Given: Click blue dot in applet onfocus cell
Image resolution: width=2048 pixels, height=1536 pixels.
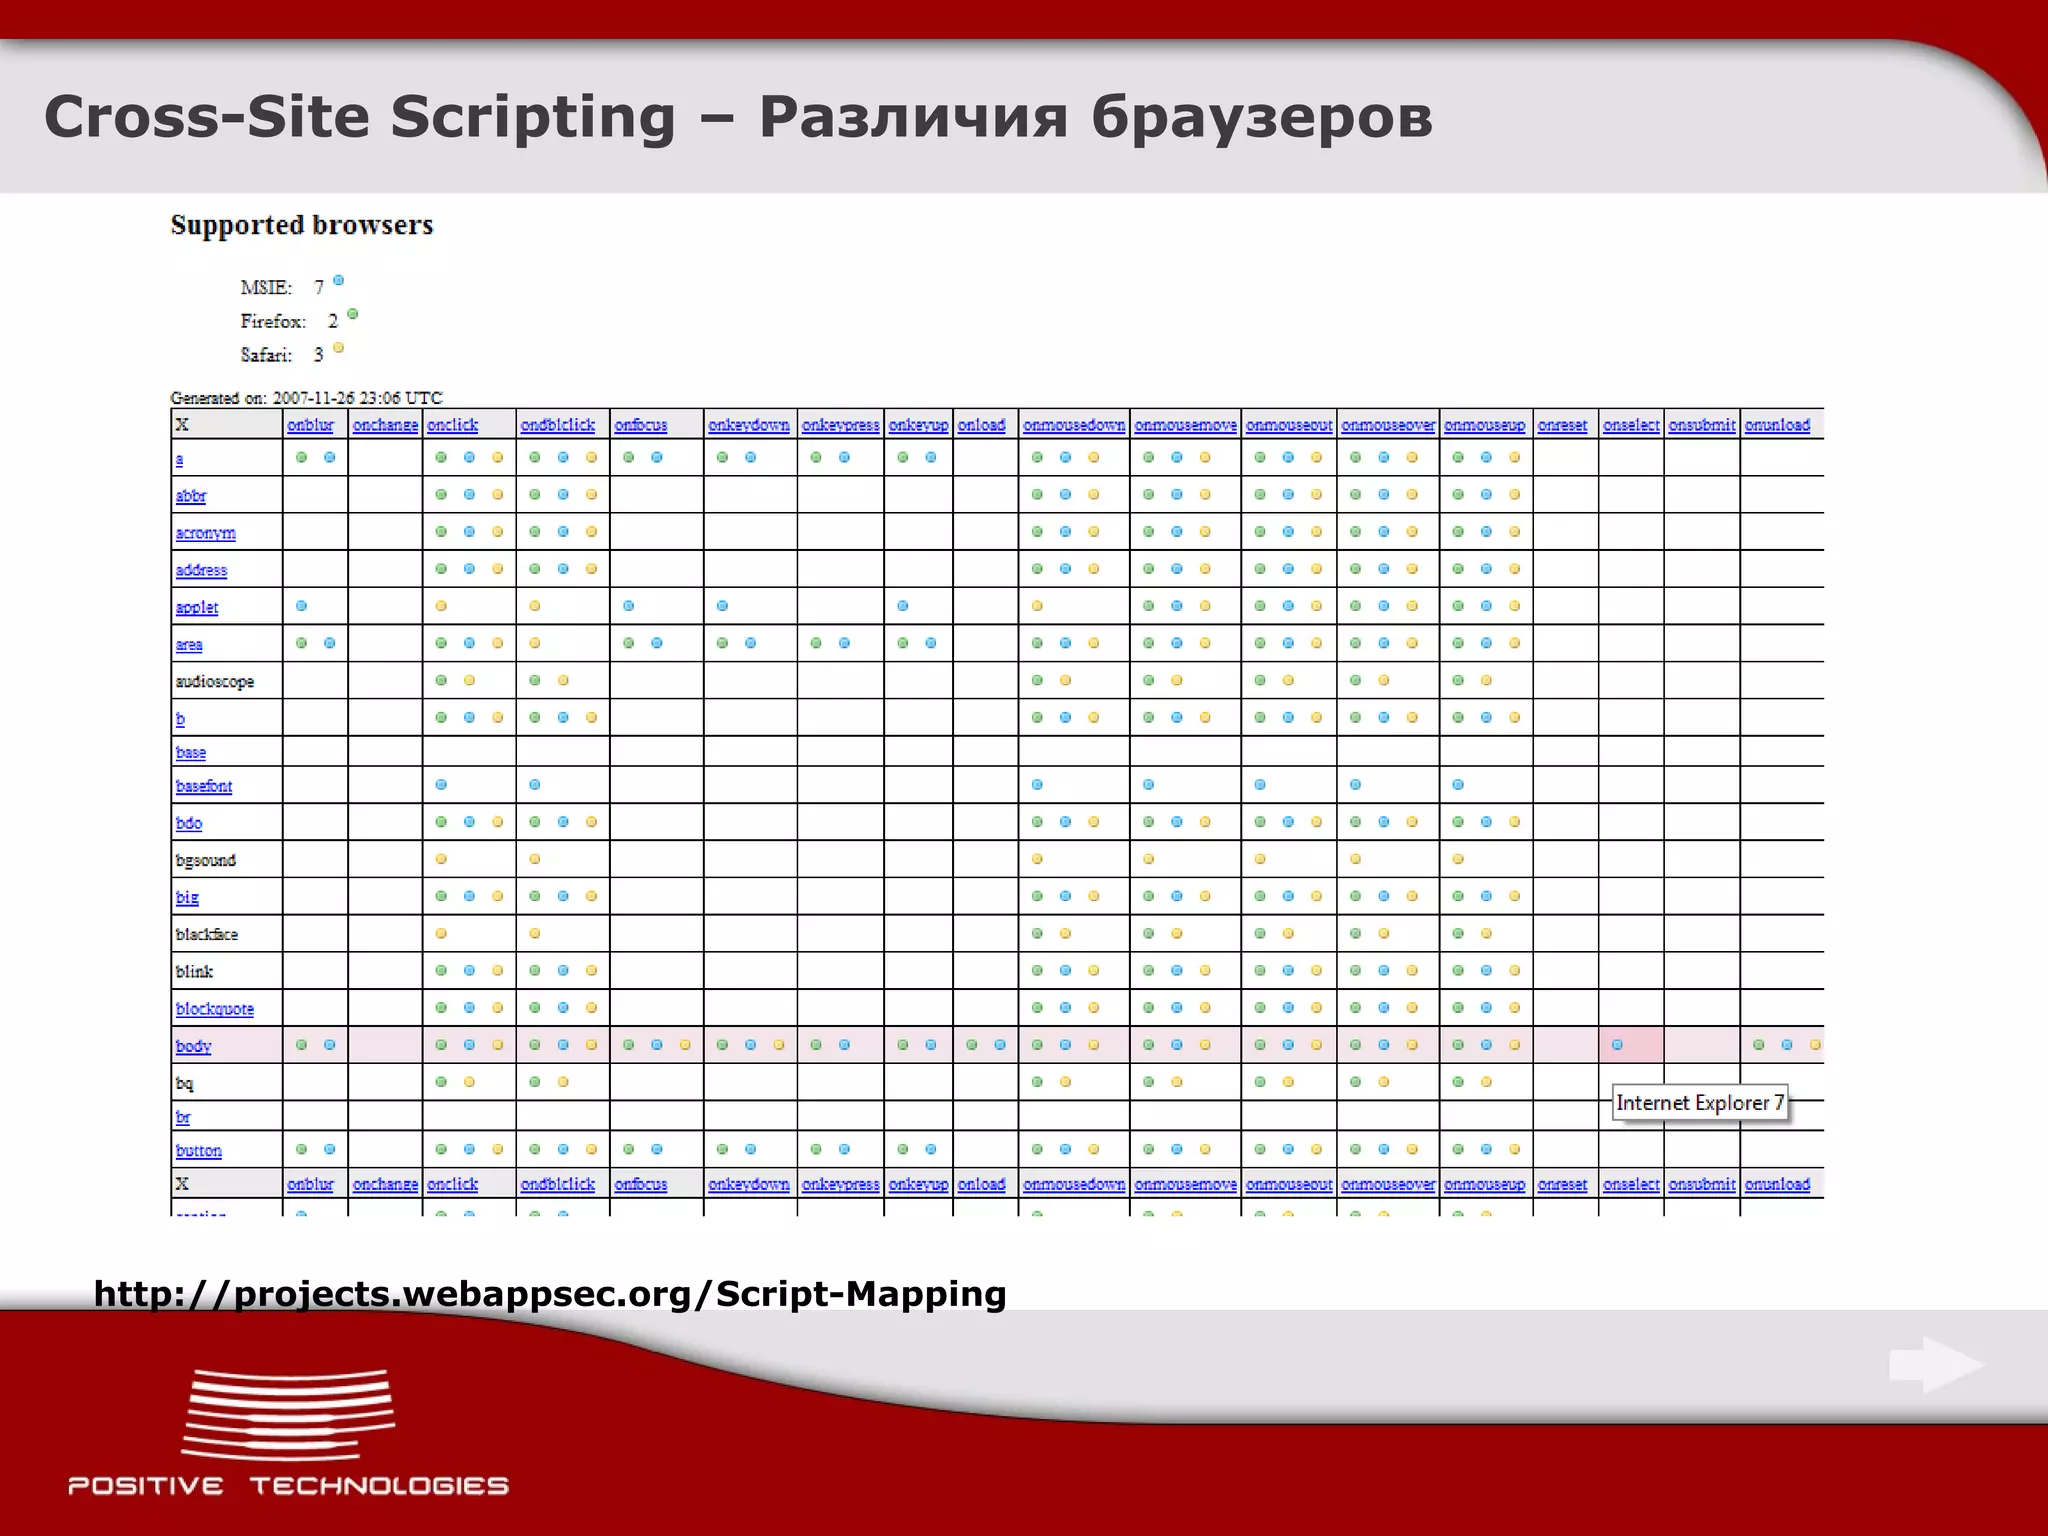Looking at the screenshot, I should tap(629, 606).
